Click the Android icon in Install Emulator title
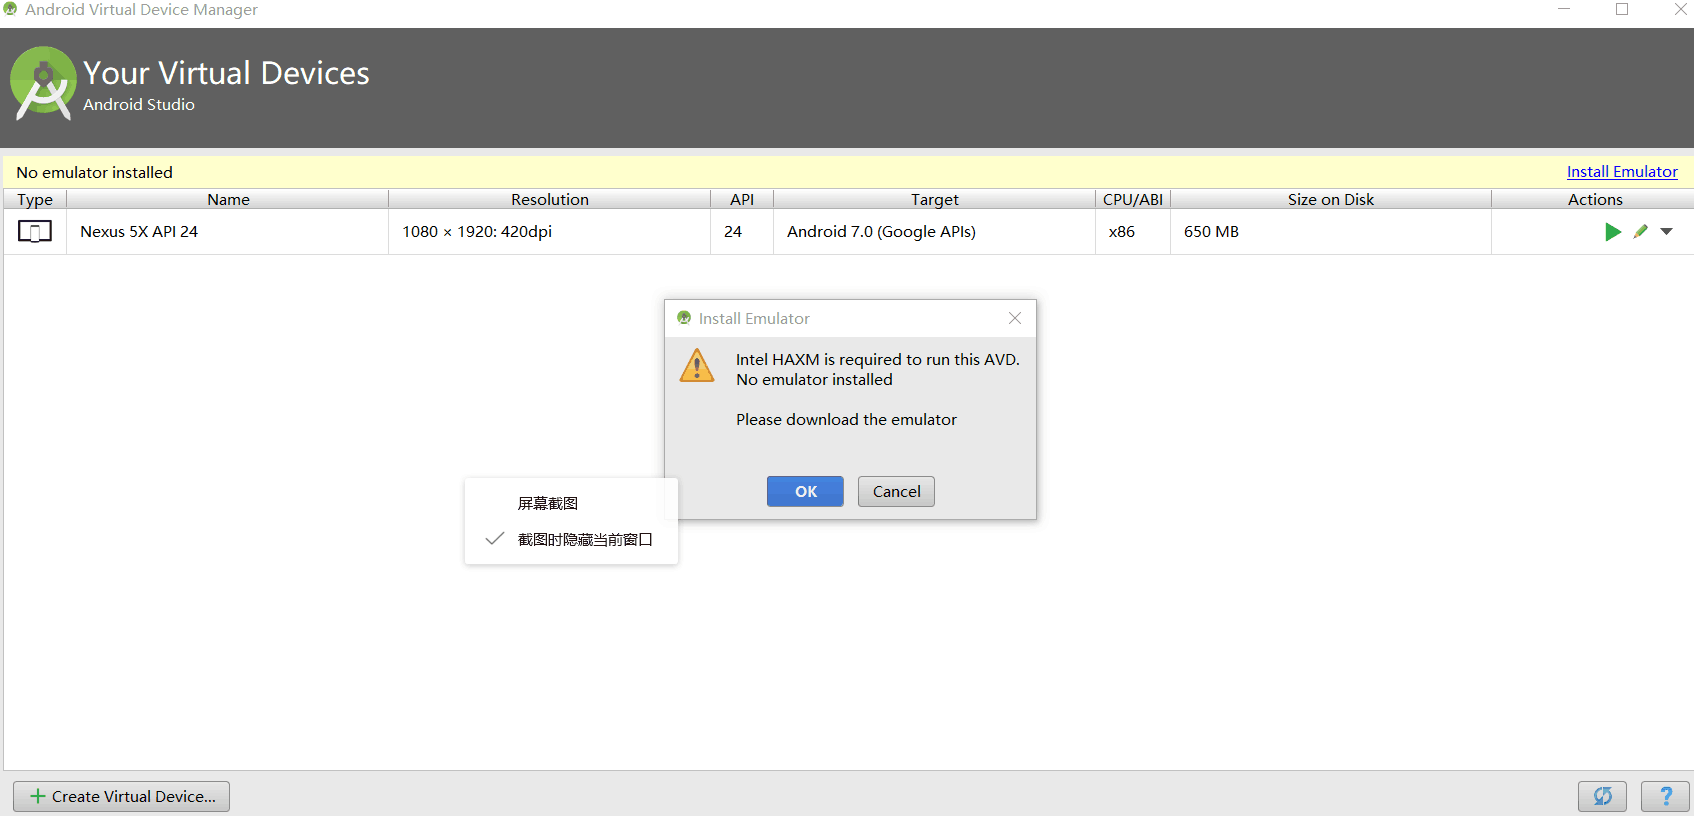Image resolution: width=1694 pixels, height=816 pixels. (684, 318)
